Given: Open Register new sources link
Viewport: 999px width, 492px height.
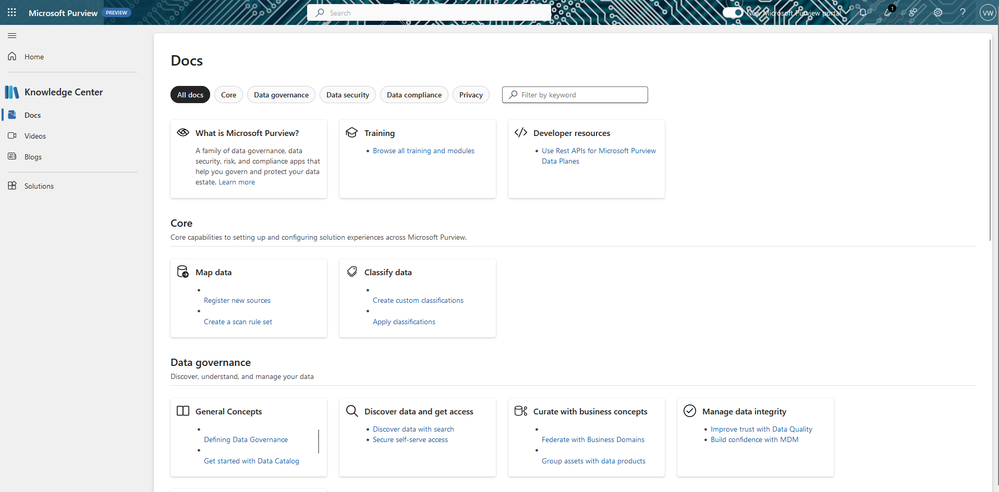Looking at the screenshot, I should (x=237, y=300).
